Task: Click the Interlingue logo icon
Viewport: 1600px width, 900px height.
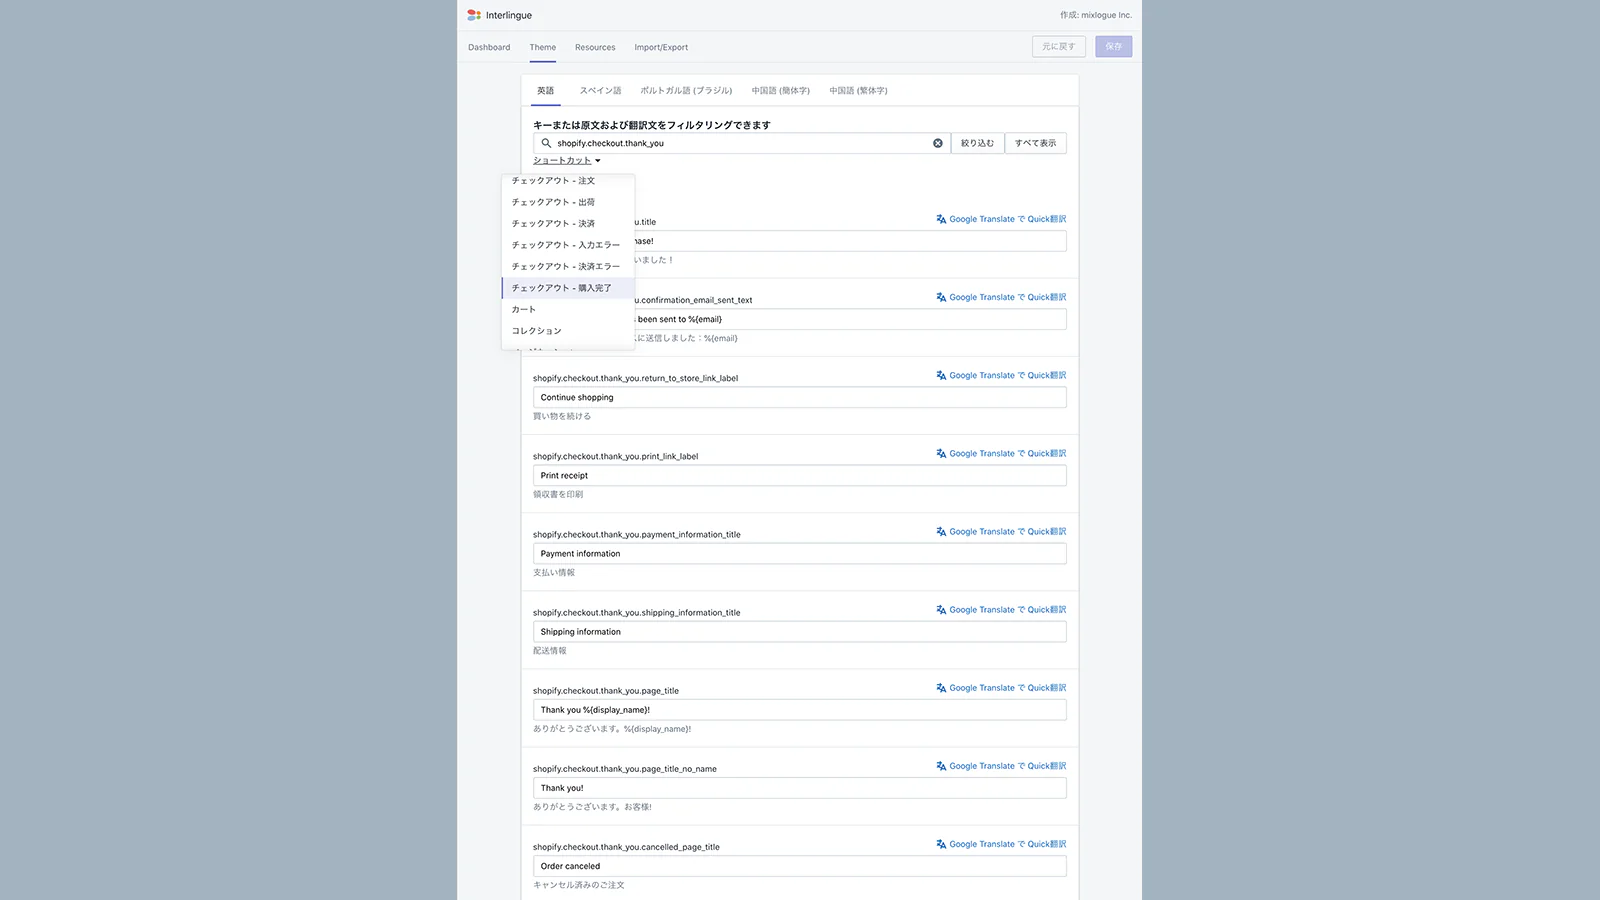Action: (474, 15)
